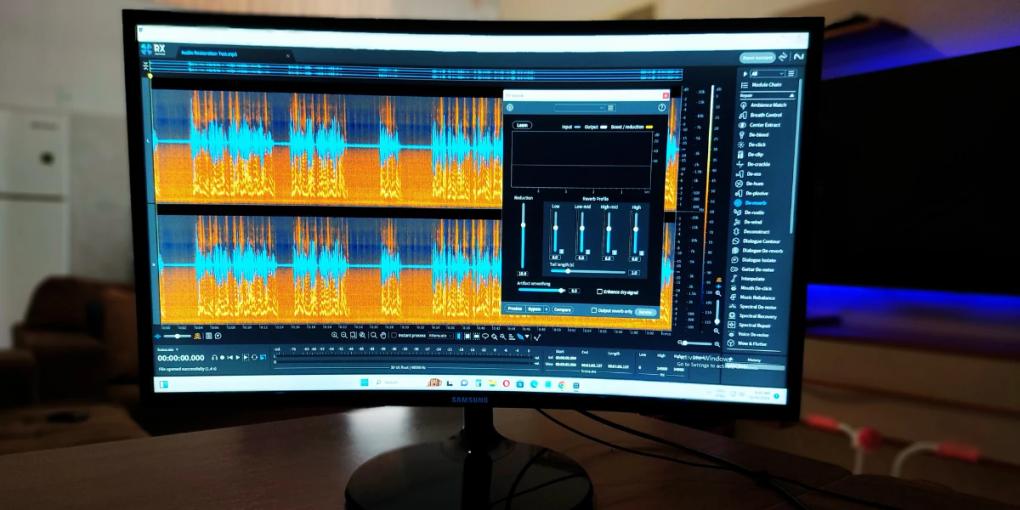Toggle Bypass in De-reverb dialog

(x=533, y=308)
